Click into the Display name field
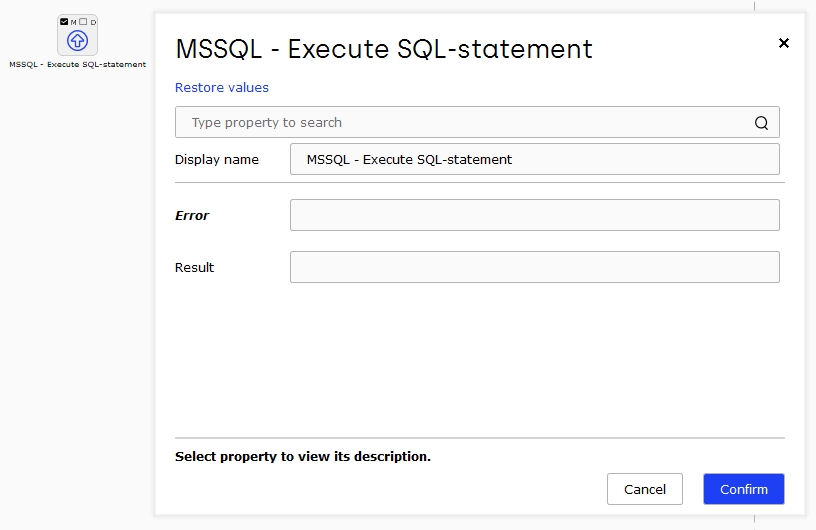The image size is (816, 530). (x=534, y=159)
